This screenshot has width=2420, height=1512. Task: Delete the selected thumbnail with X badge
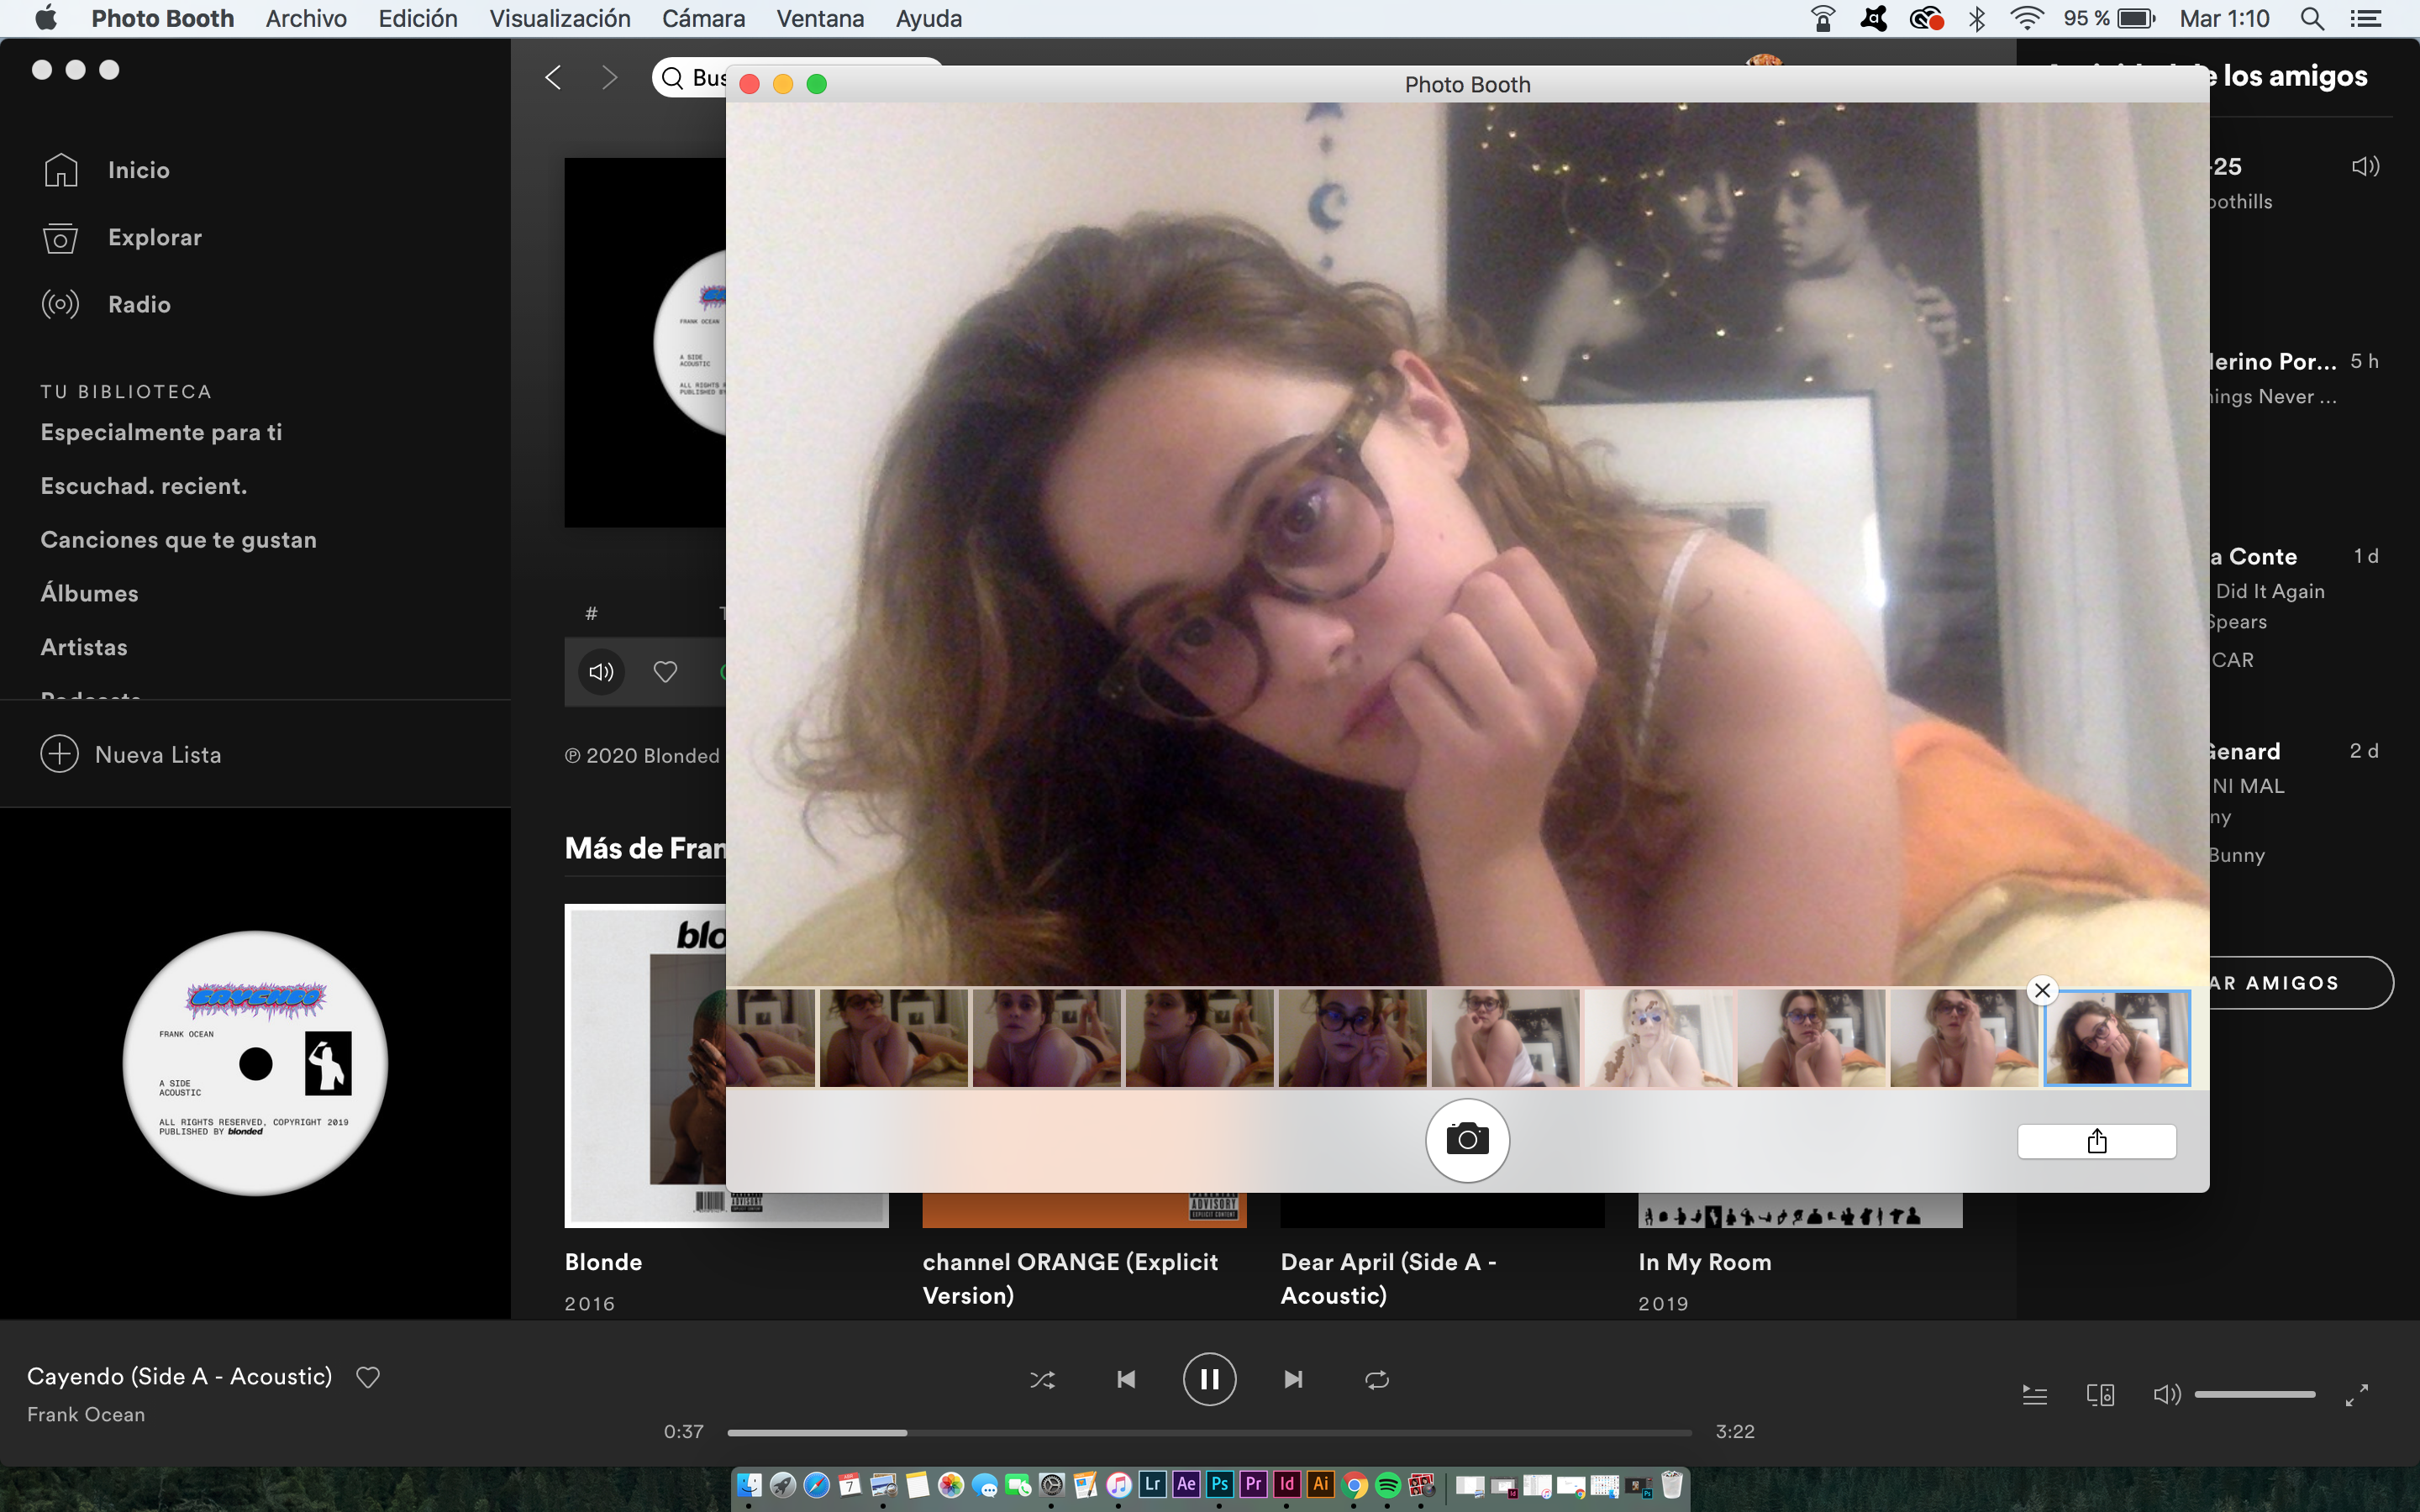(x=2042, y=990)
